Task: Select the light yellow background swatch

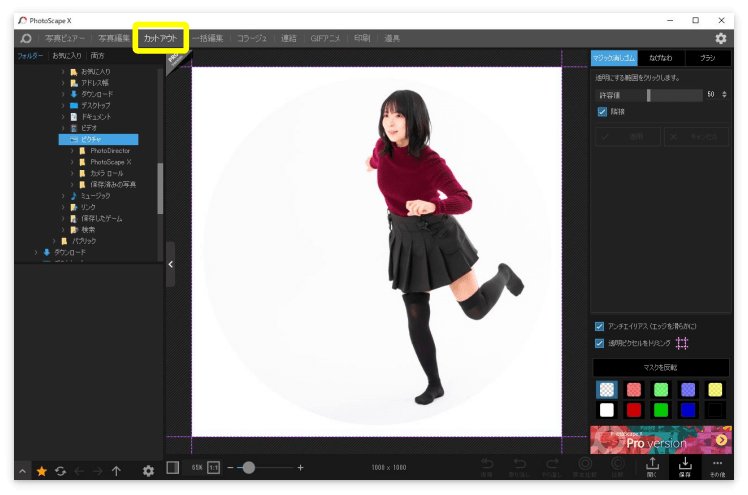Action: coord(715,390)
